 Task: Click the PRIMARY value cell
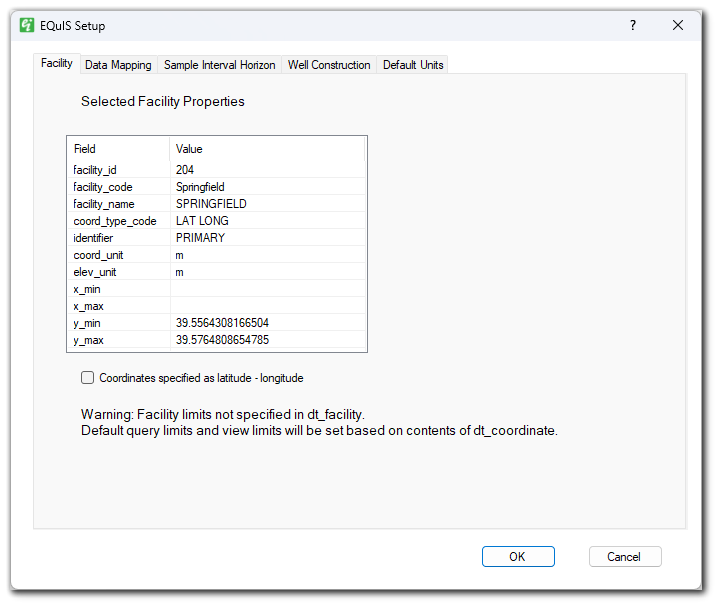click(268, 238)
